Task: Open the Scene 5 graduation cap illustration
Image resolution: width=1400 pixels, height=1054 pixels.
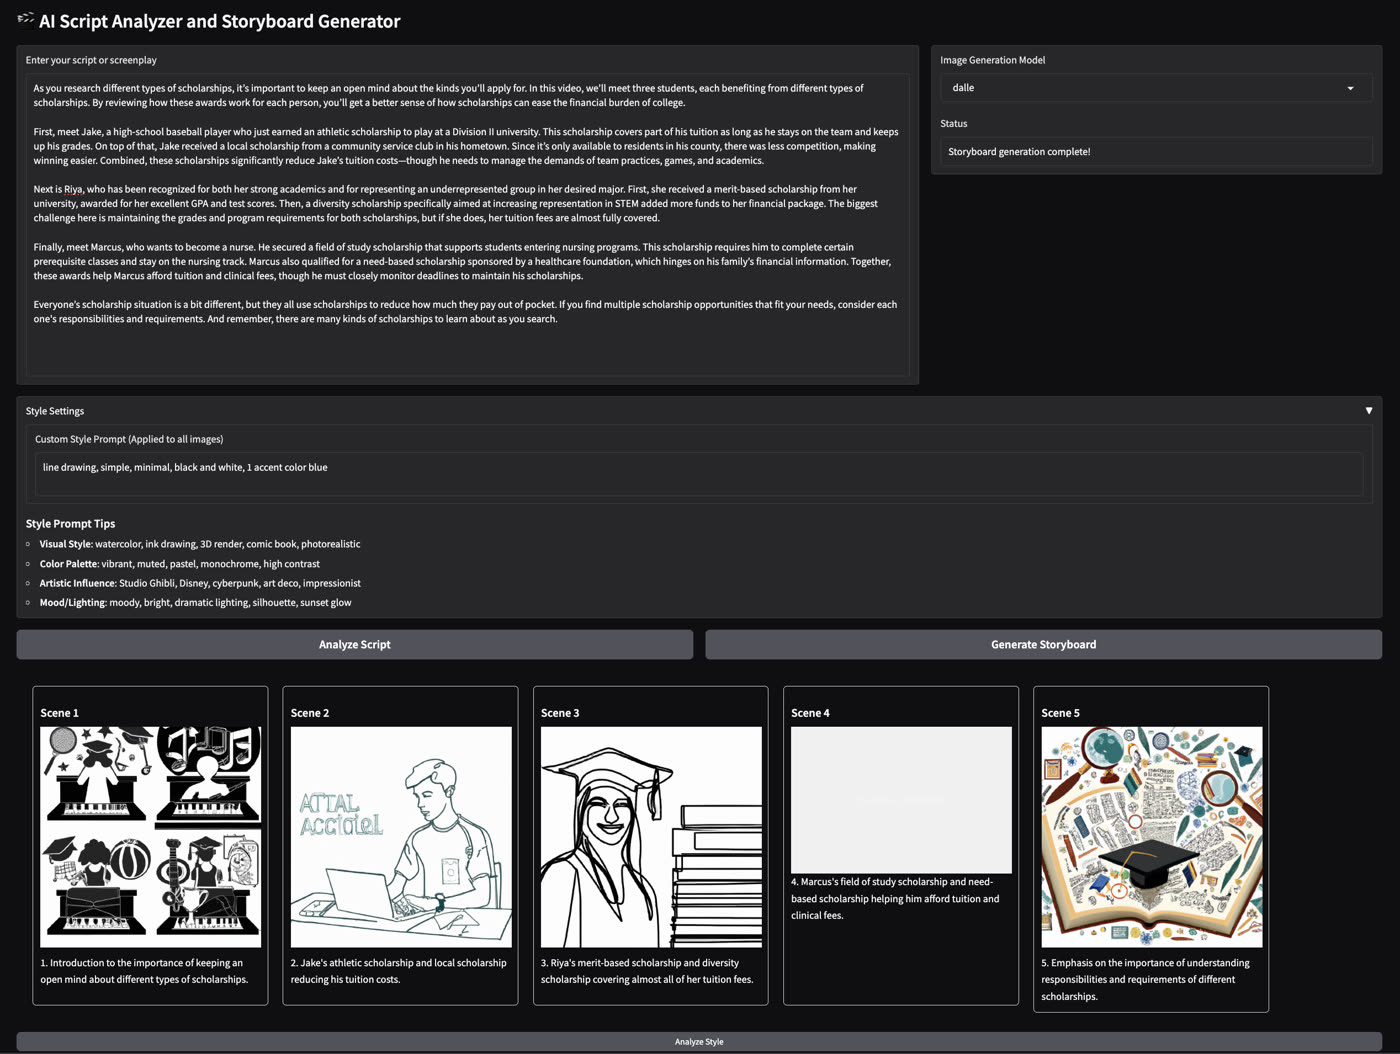Action: point(1151,837)
